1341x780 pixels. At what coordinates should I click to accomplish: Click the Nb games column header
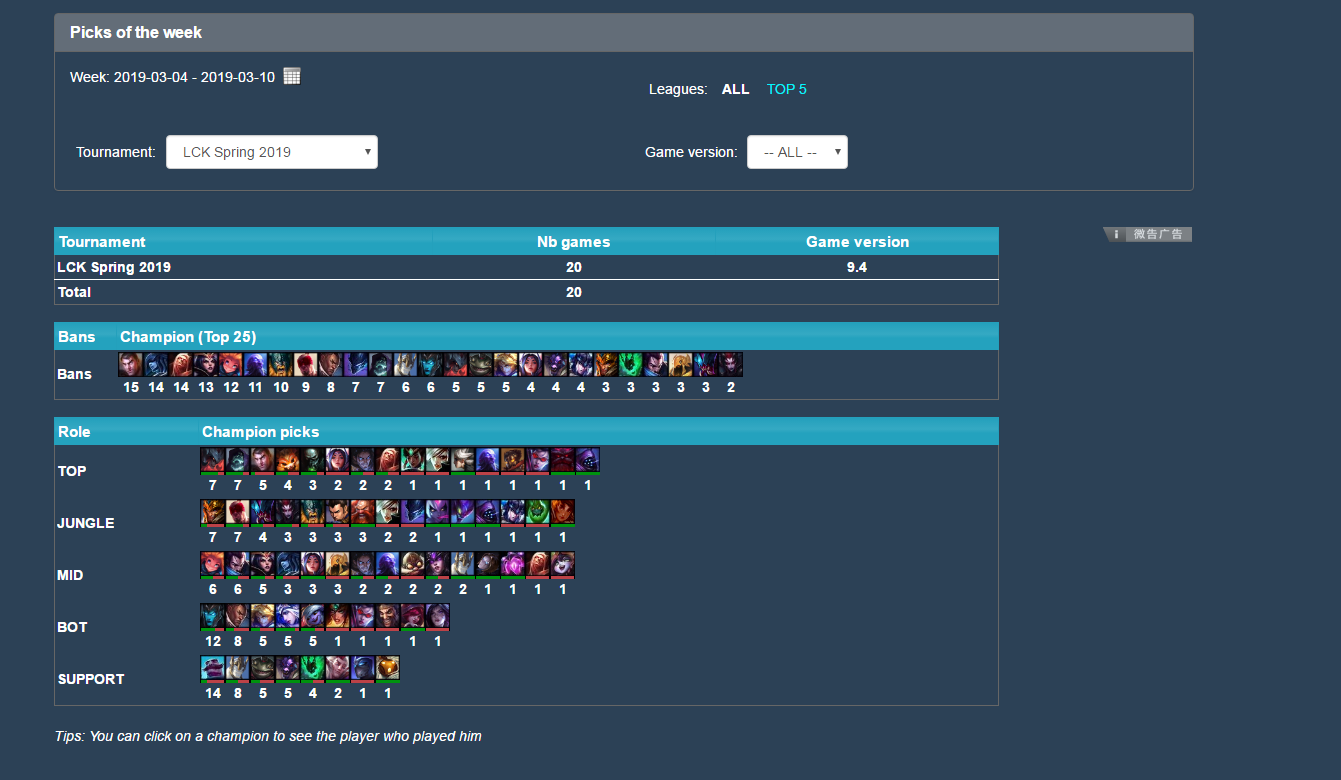pos(573,241)
